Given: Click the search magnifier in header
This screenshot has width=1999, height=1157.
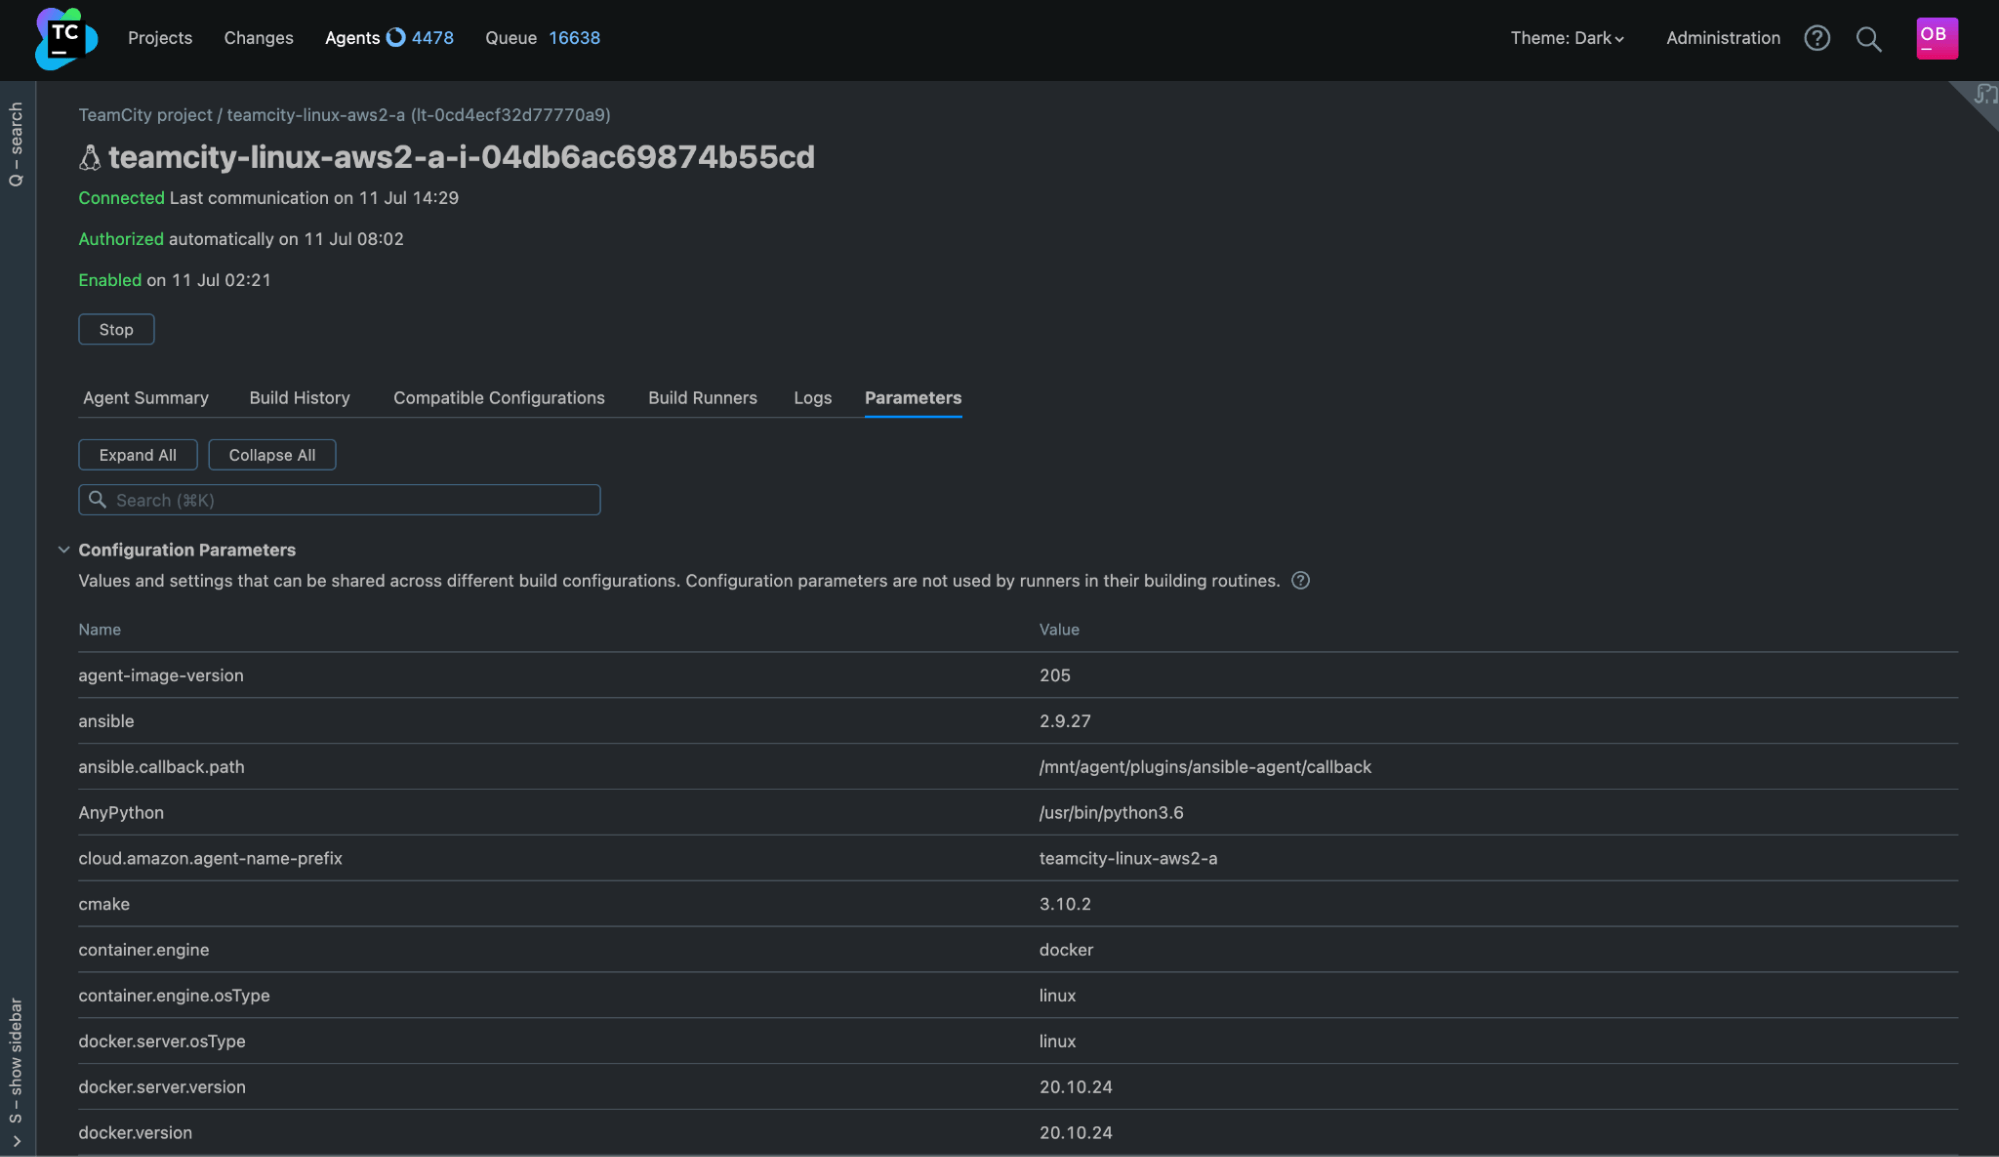Looking at the screenshot, I should point(1868,39).
